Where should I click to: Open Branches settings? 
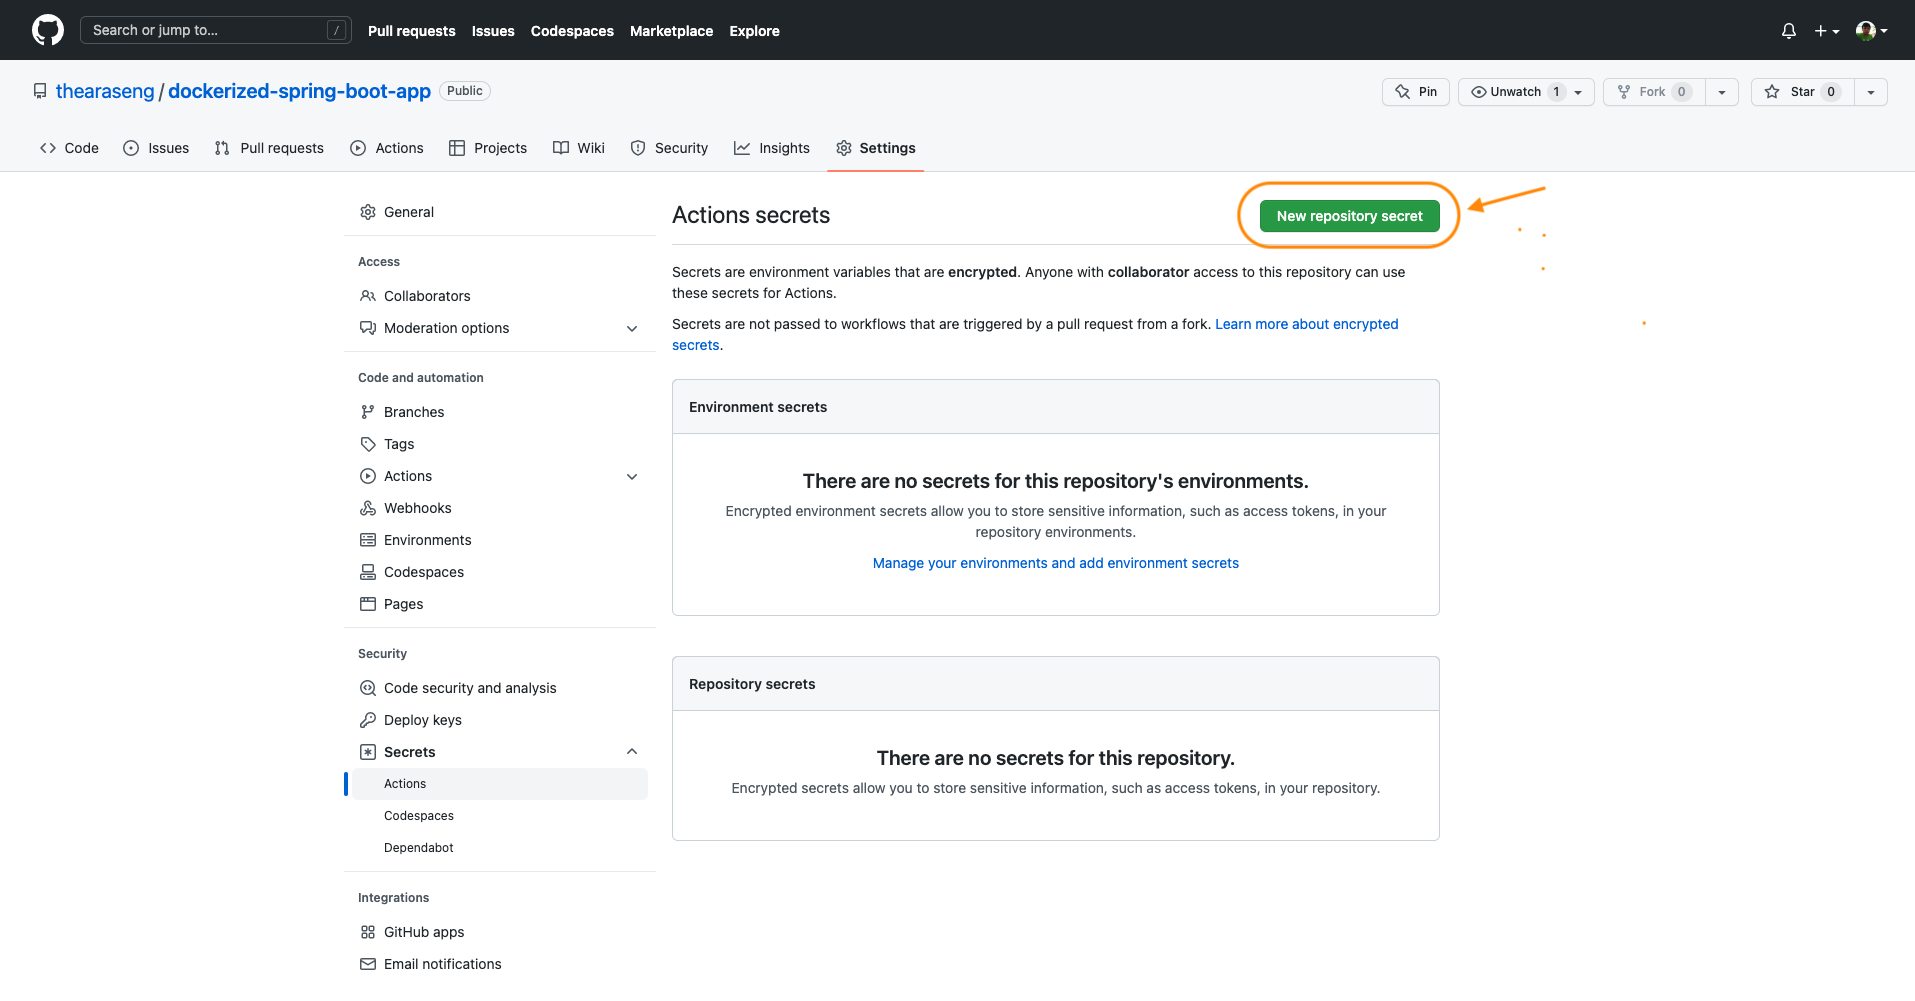[x=500, y=412]
